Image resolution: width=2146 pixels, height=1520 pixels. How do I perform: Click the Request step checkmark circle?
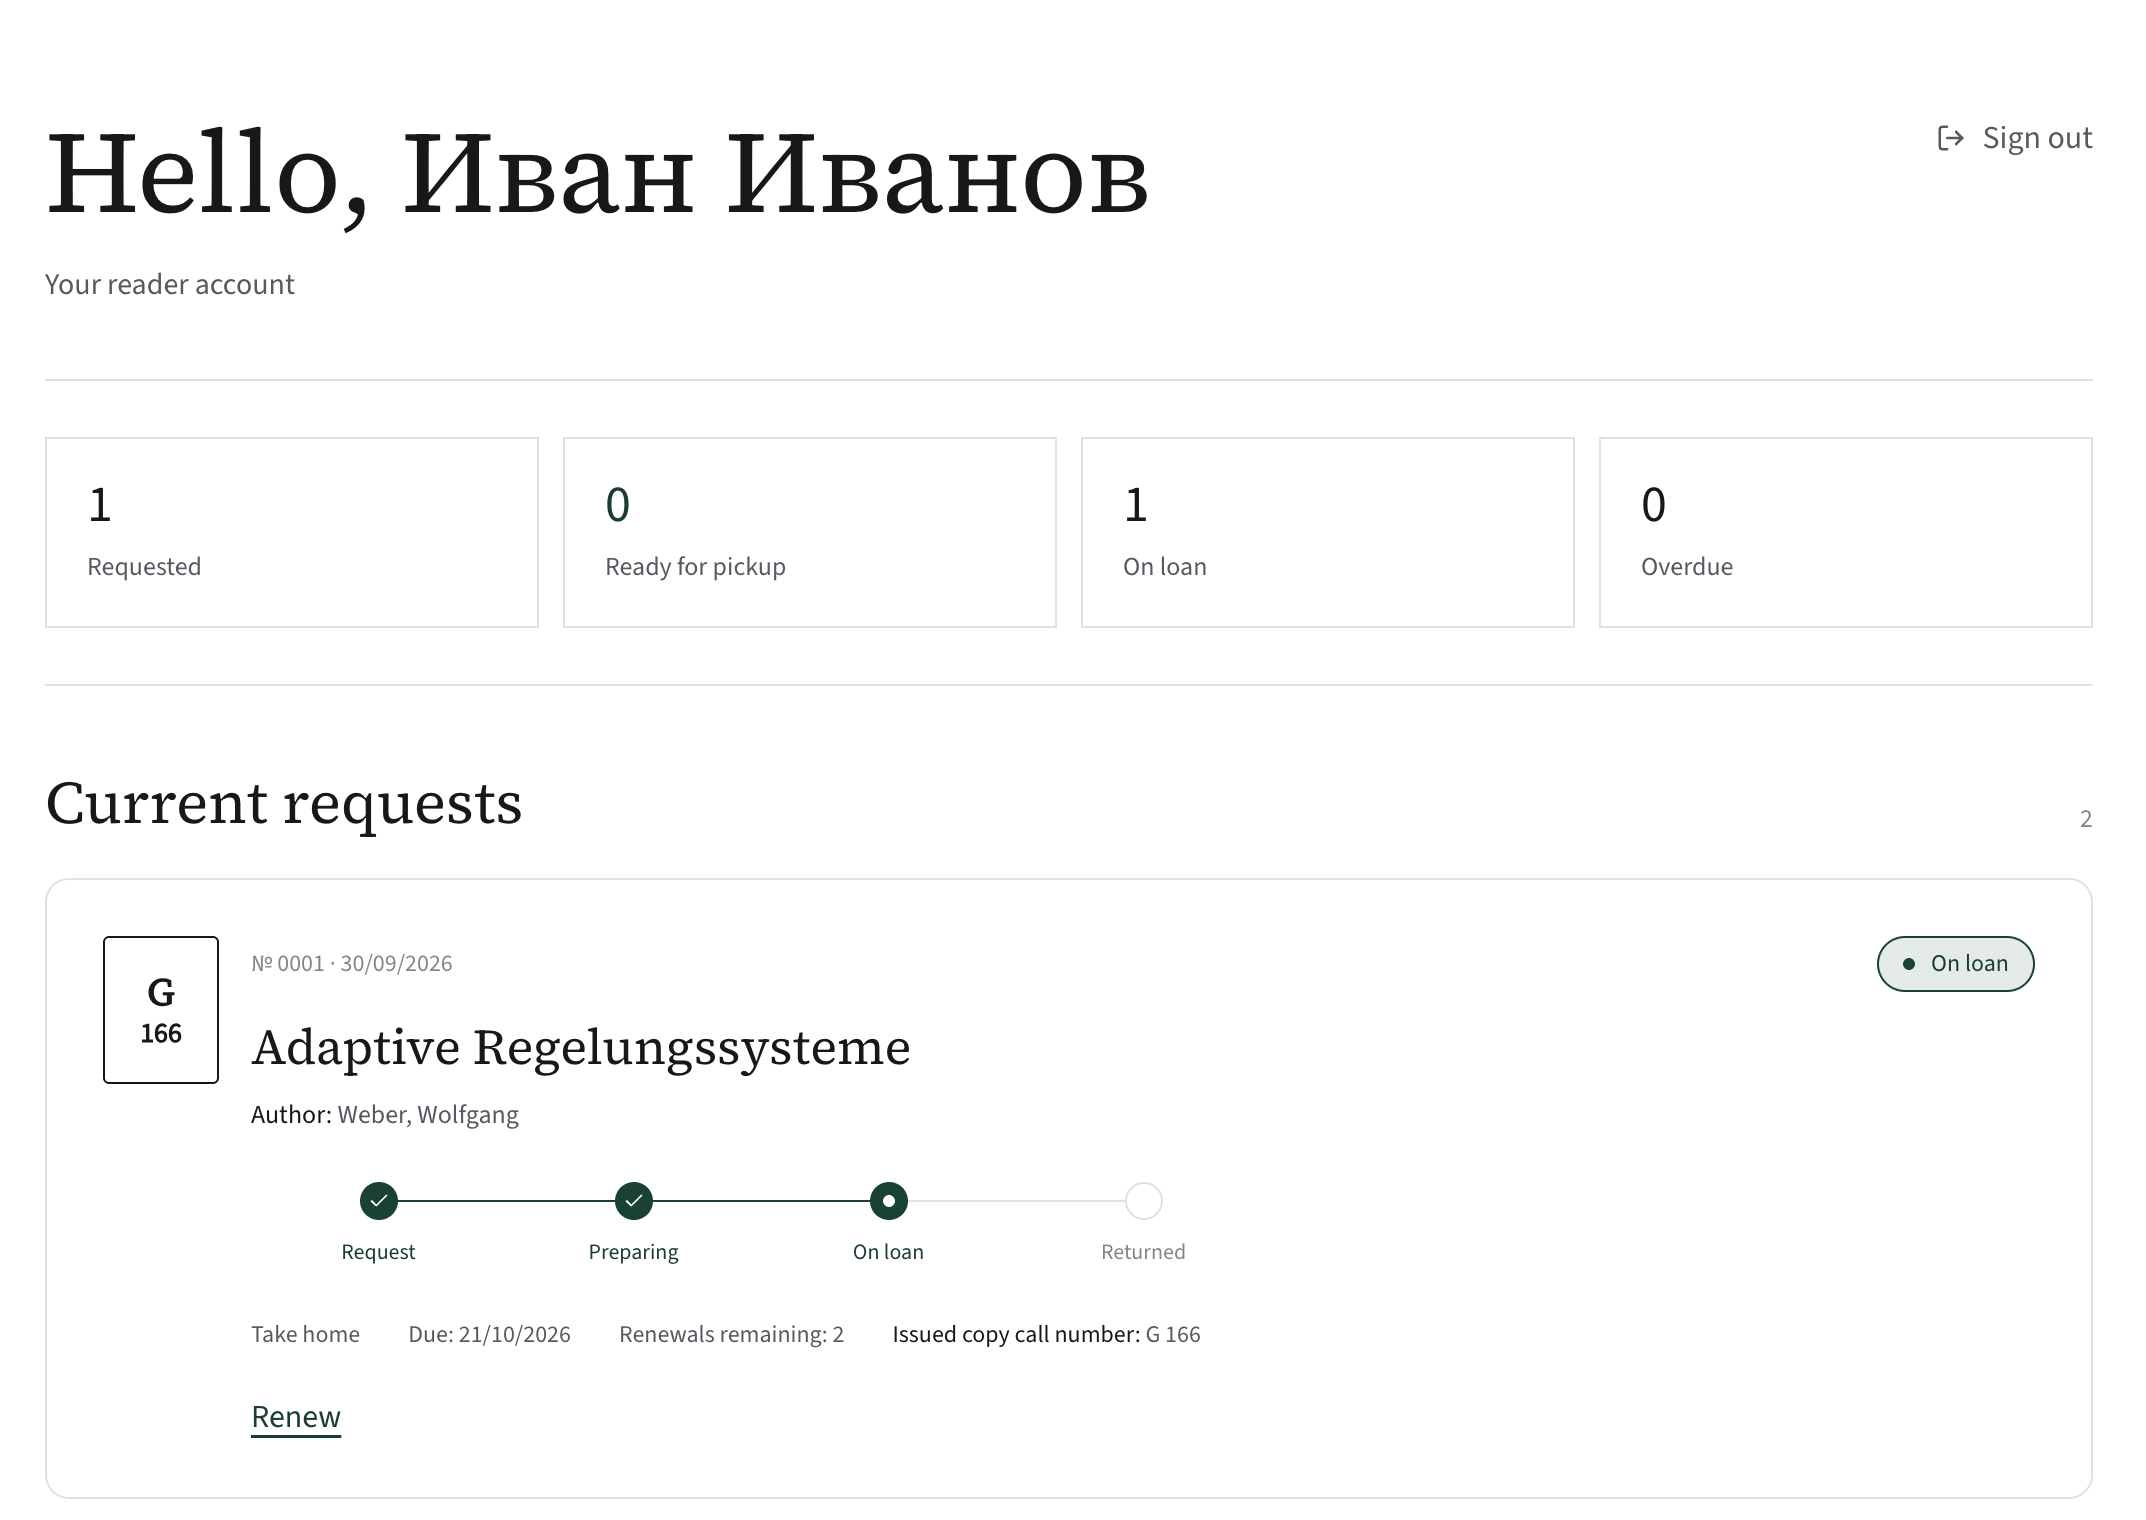379,1201
